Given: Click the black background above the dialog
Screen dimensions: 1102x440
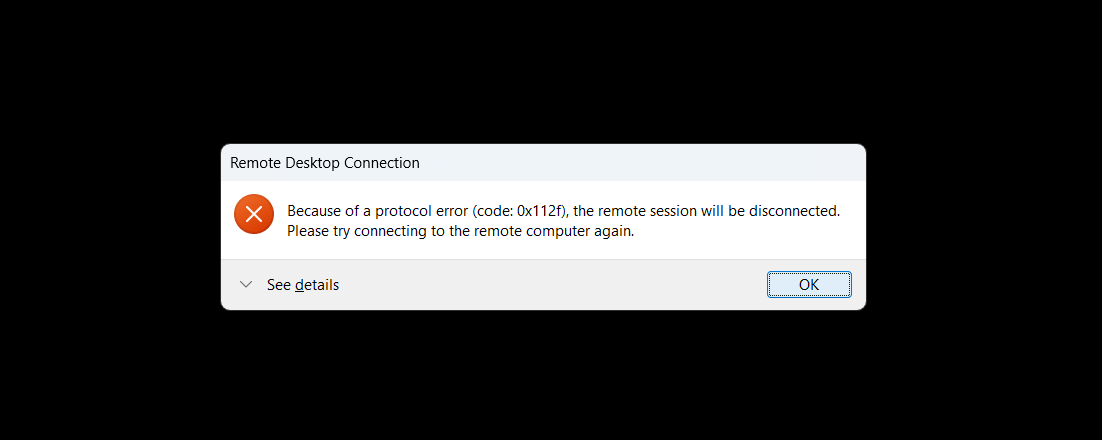Looking at the screenshot, I should tap(550, 70).
